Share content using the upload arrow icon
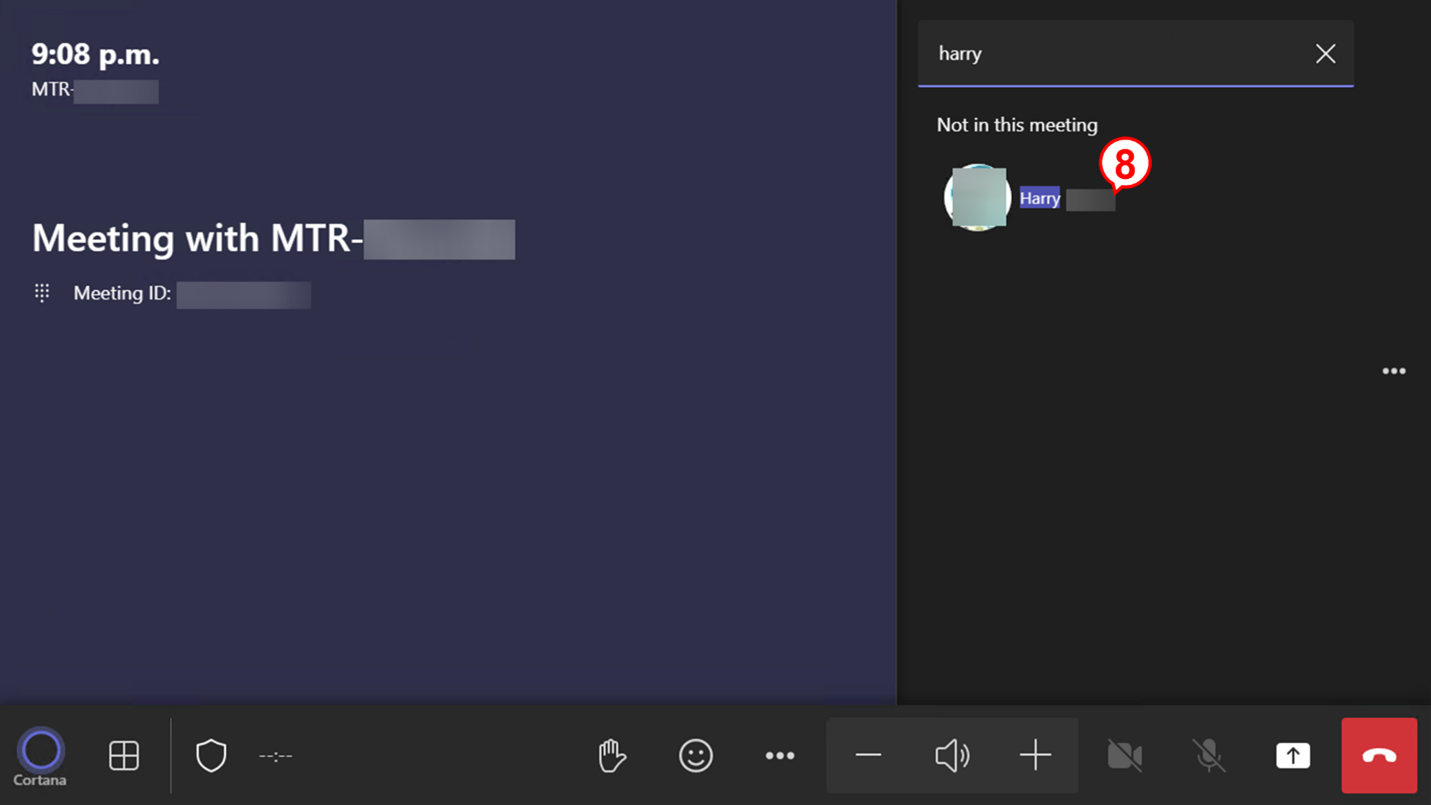 (x=1293, y=756)
